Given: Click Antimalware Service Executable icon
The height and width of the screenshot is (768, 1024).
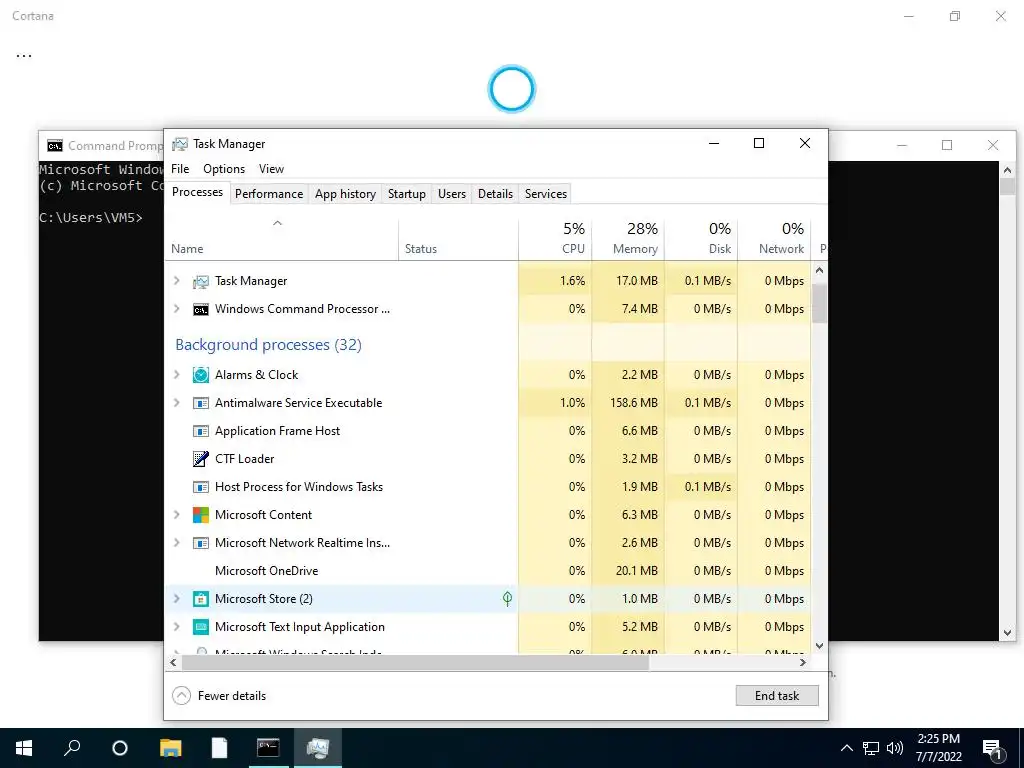Looking at the screenshot, I should point(200,403).
